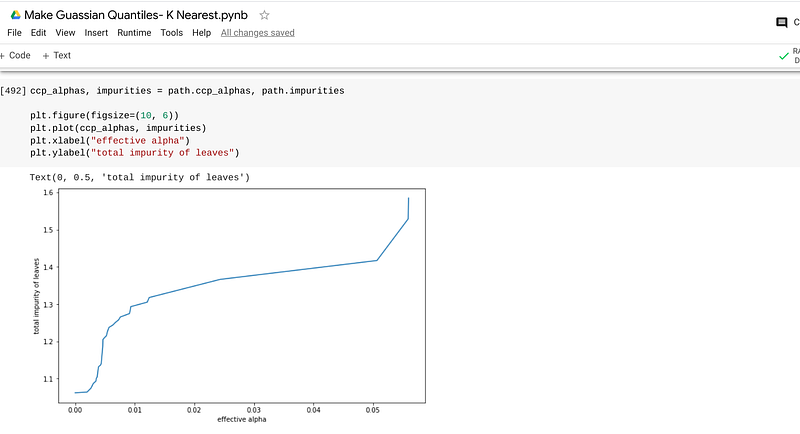Click the code line with plt.figure figsize
The width and height of the screenshot is (800, 434).
point(104,116)
